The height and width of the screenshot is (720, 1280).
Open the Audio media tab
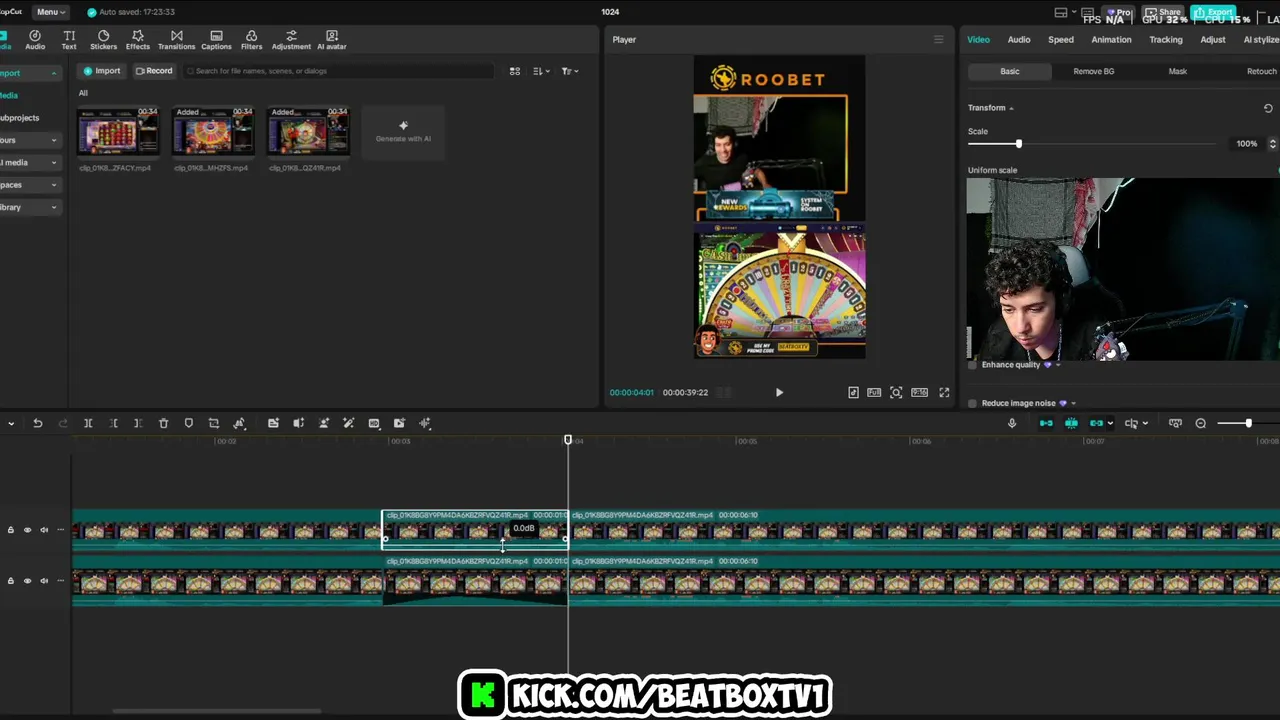(x=35, y=40)
